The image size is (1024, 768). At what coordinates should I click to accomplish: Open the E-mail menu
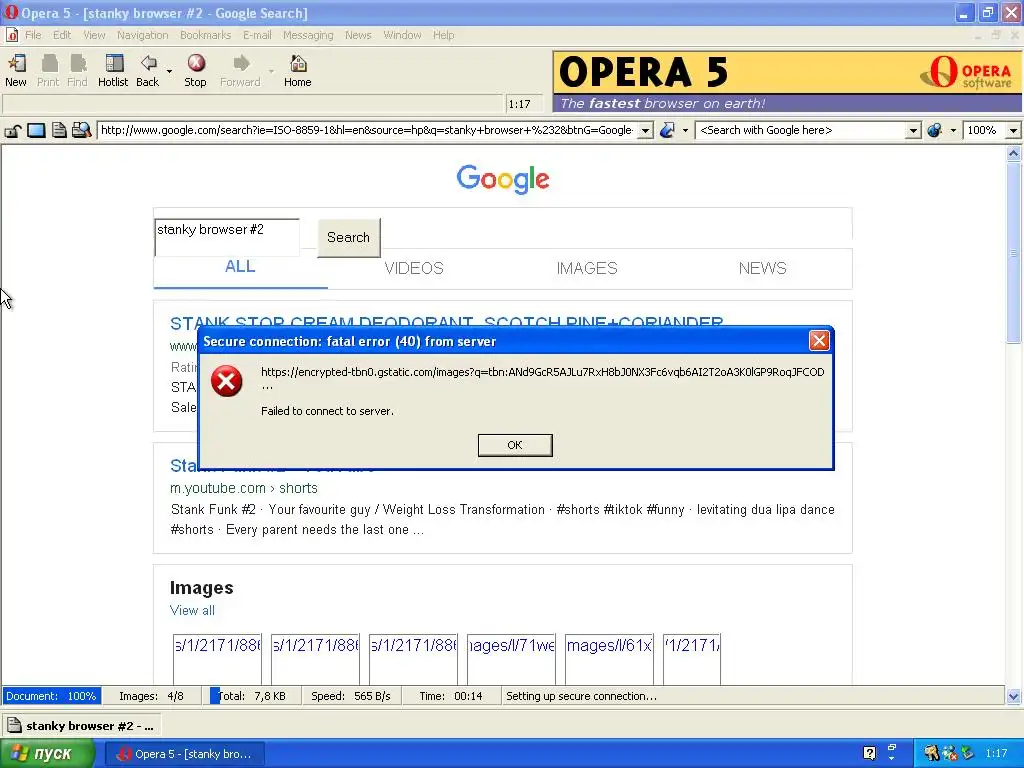coord(257,35)
